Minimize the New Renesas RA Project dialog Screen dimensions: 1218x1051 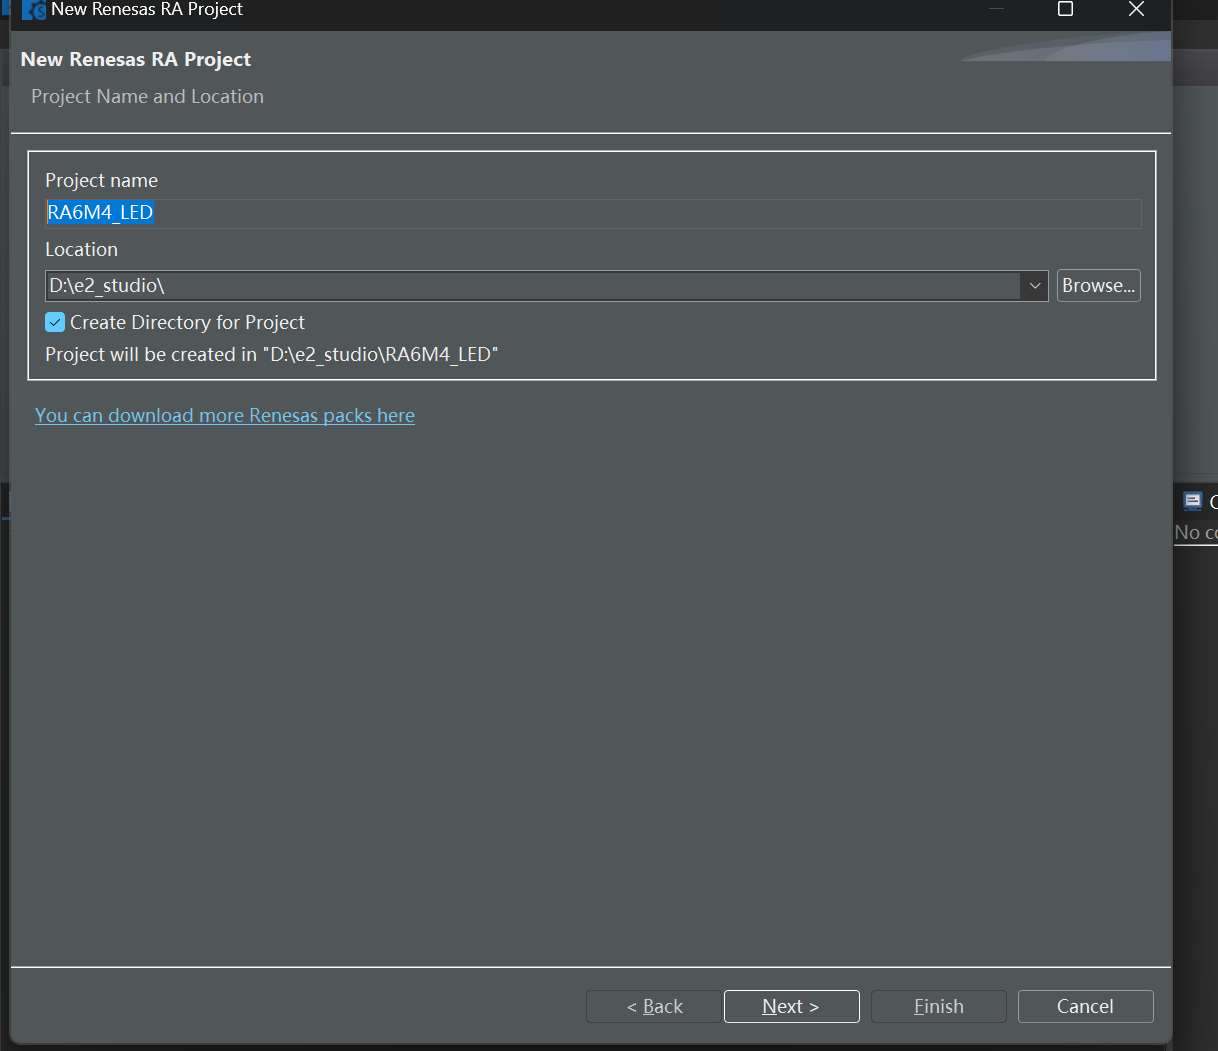(x=996, y=9)
